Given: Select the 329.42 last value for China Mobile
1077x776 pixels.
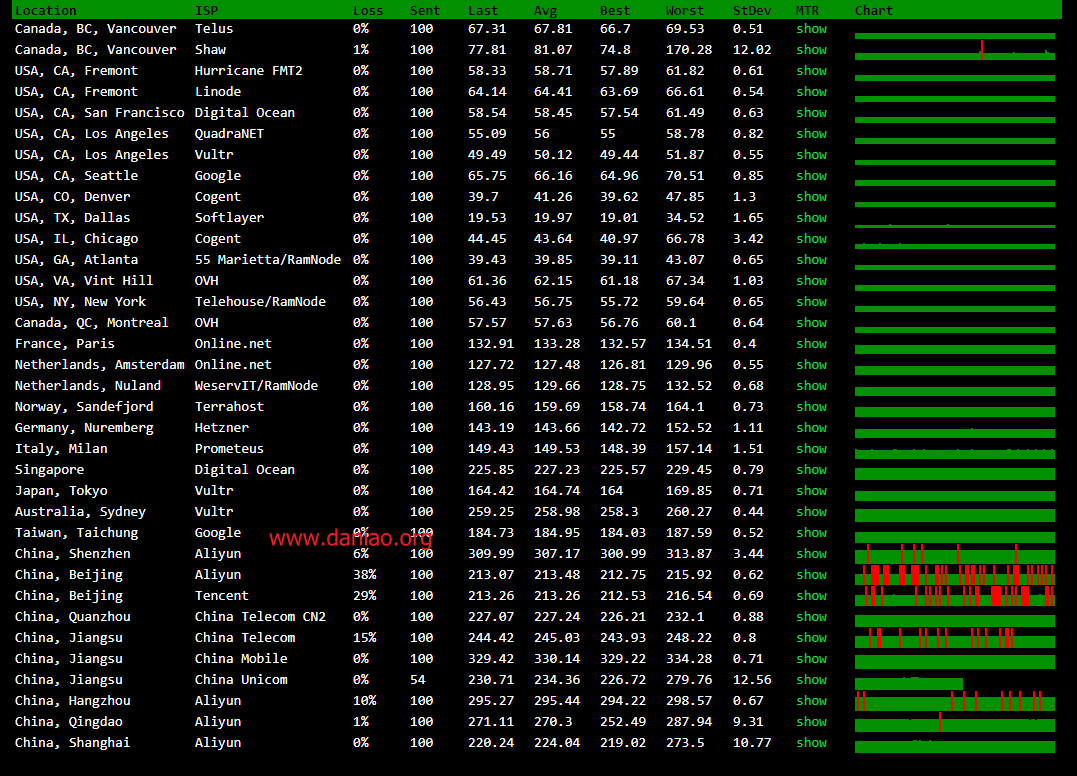Looking at the screenshot, I should coord(490,659).
